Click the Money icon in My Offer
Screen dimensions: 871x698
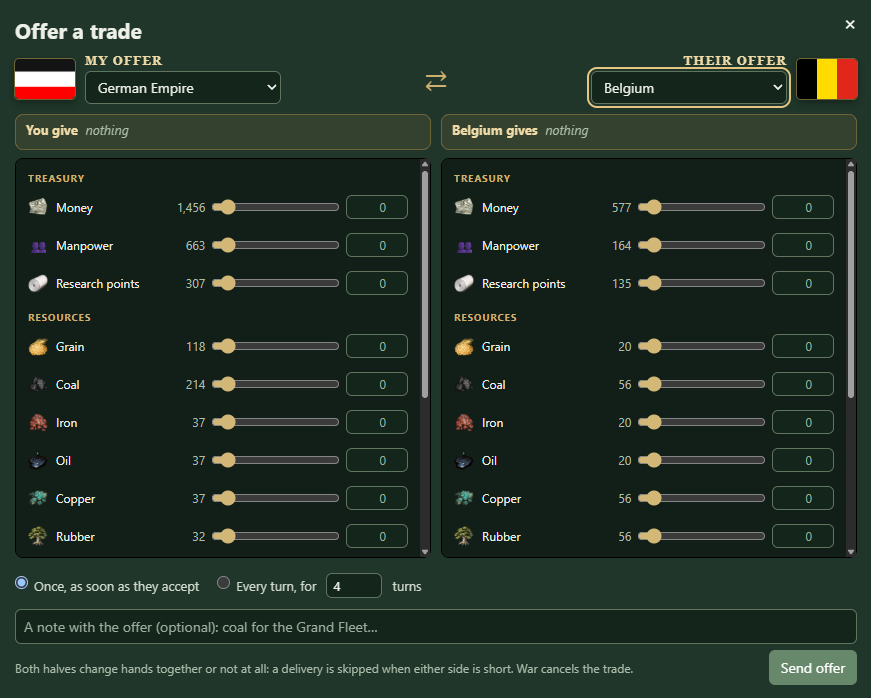[x=38, y=207]
